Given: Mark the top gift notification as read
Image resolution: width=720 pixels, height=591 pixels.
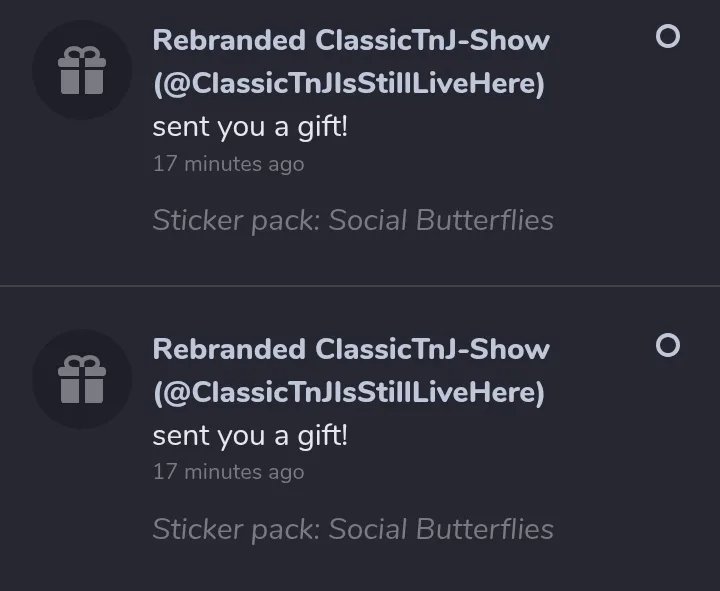Looking at the screenshot, I should pyautogui.click(x=667, y=37).
